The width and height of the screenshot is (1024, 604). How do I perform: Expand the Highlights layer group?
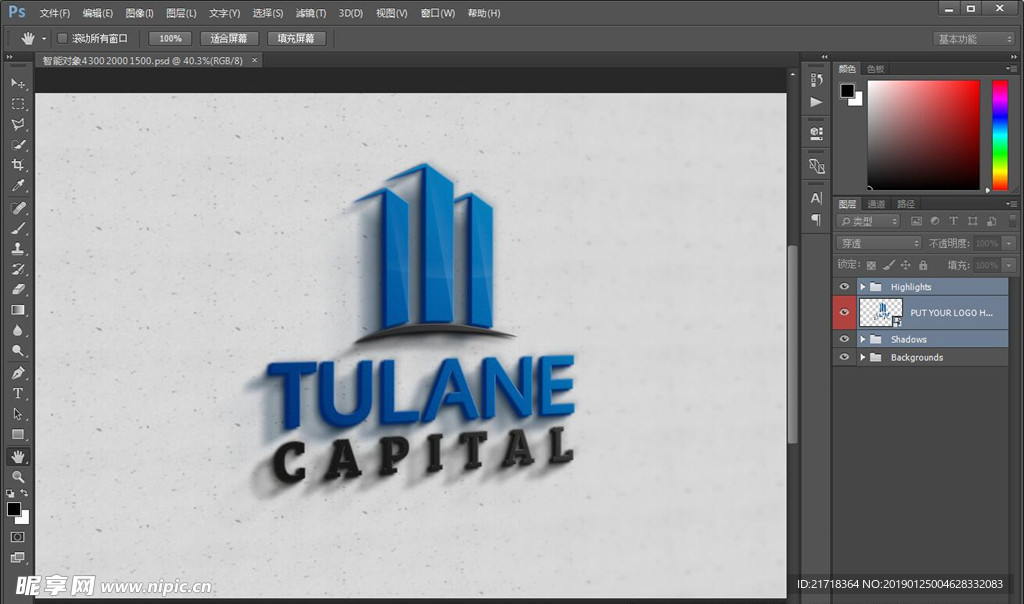[x=862, y=287]
